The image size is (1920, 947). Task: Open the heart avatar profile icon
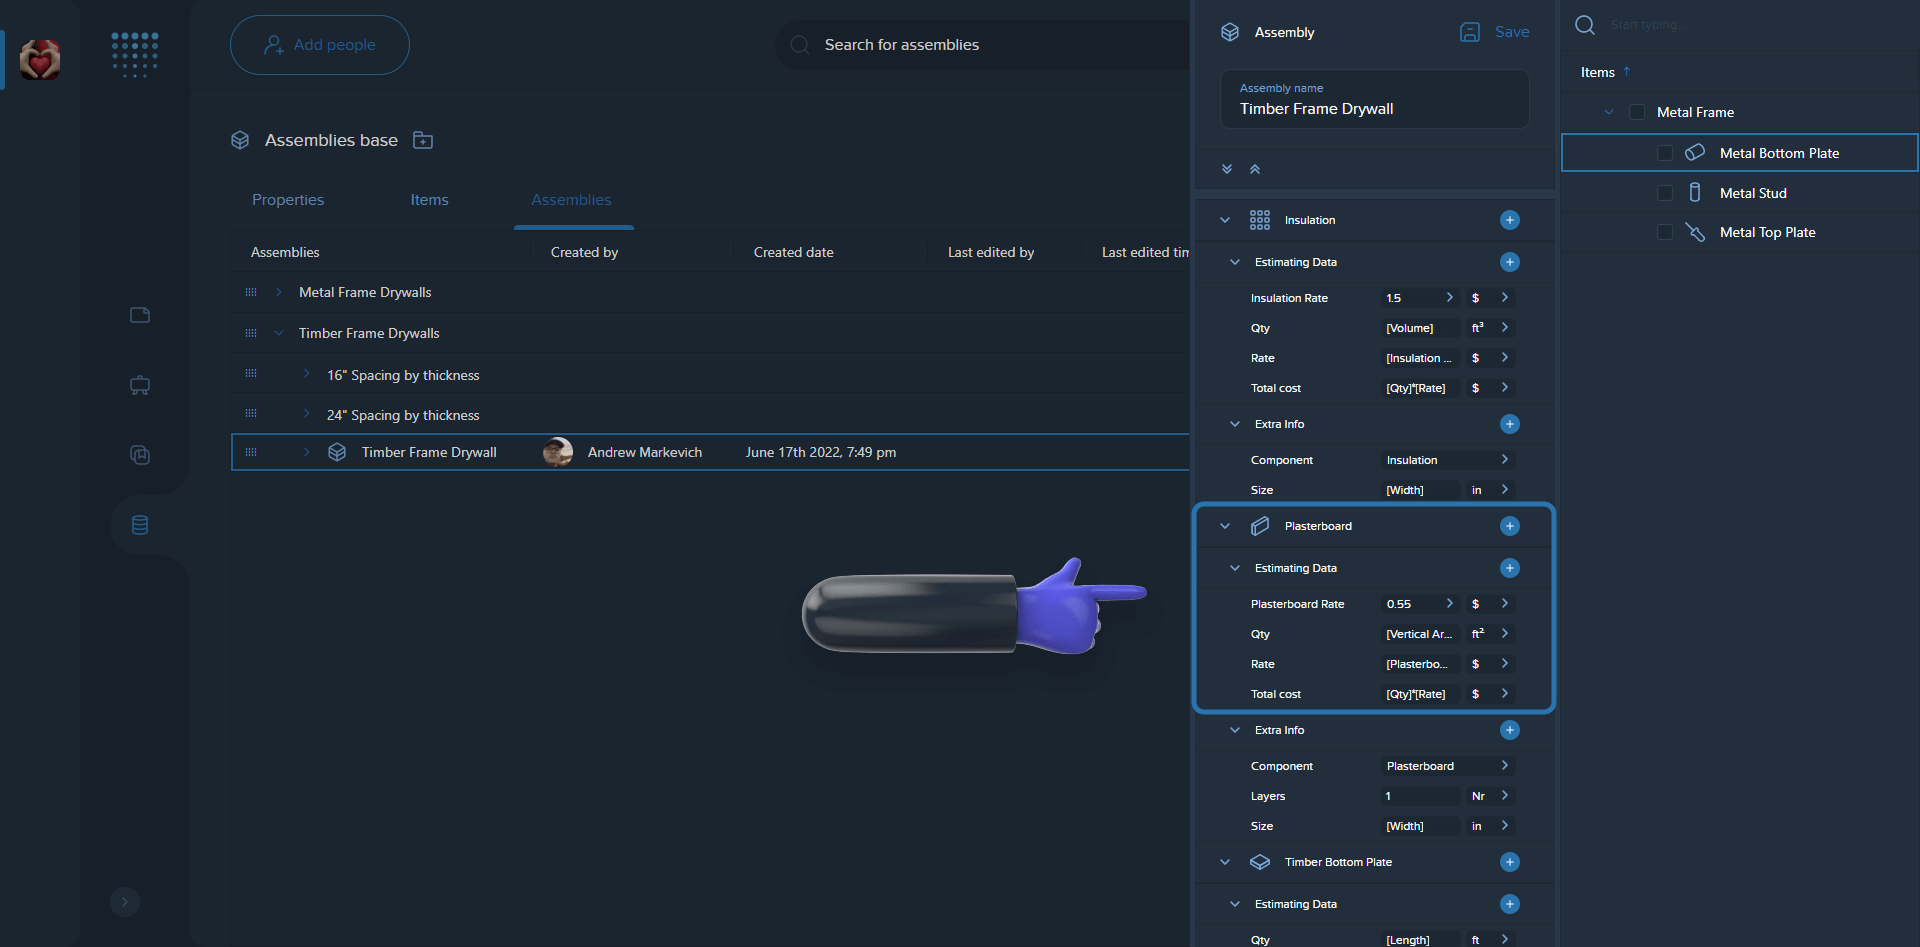coord(40,60)
